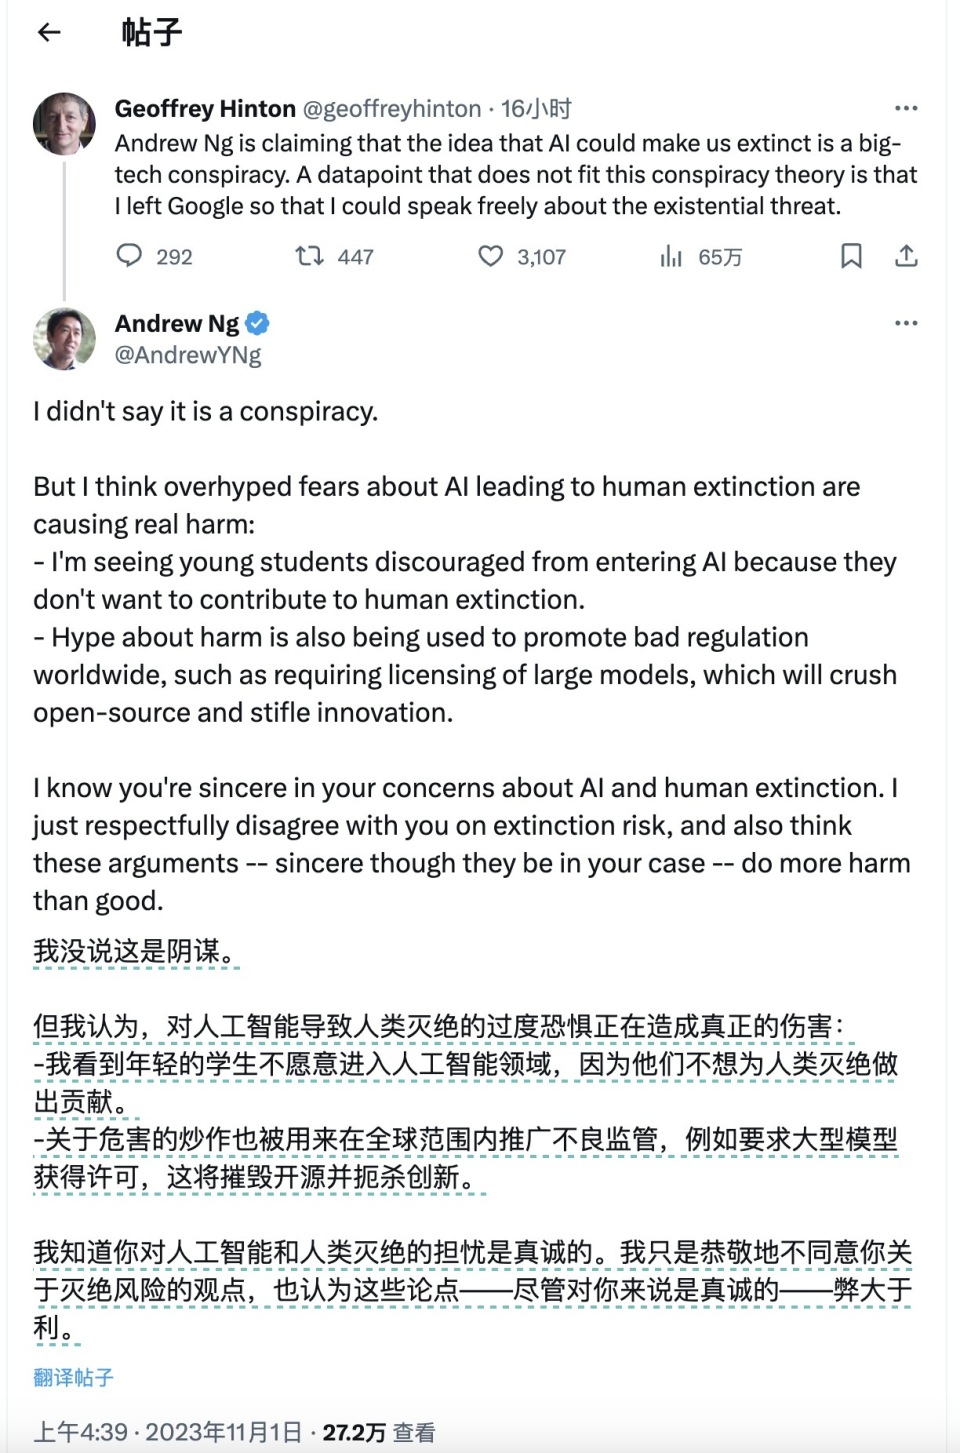The width and height of the screenshot is (960, 1453).
Task: Open Geoffrey Hinton's profile name
Action: [205, 108]
